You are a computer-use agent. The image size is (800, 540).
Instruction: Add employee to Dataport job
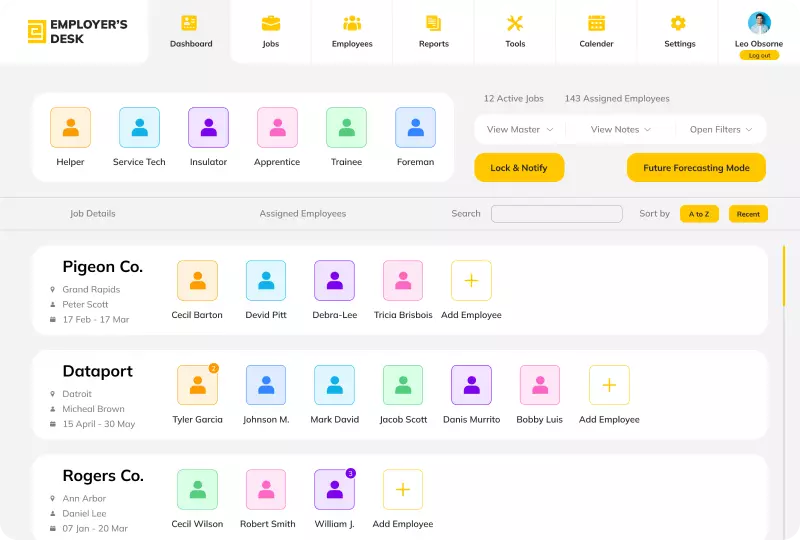tap(609, 385)
